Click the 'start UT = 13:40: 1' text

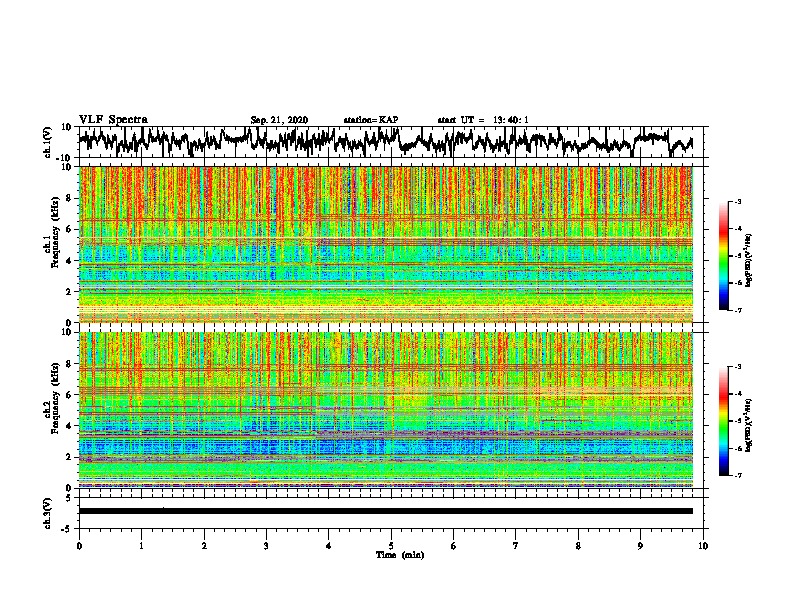click(x=483, y=120)
